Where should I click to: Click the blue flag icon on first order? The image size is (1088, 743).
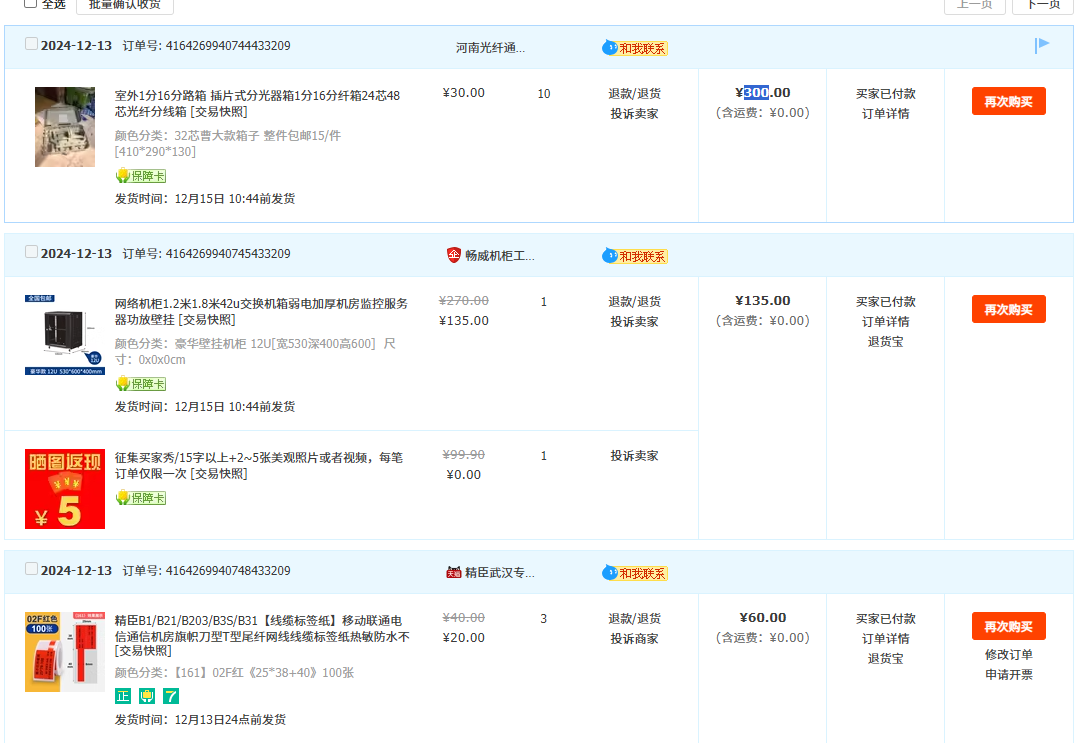point(1042,45)
